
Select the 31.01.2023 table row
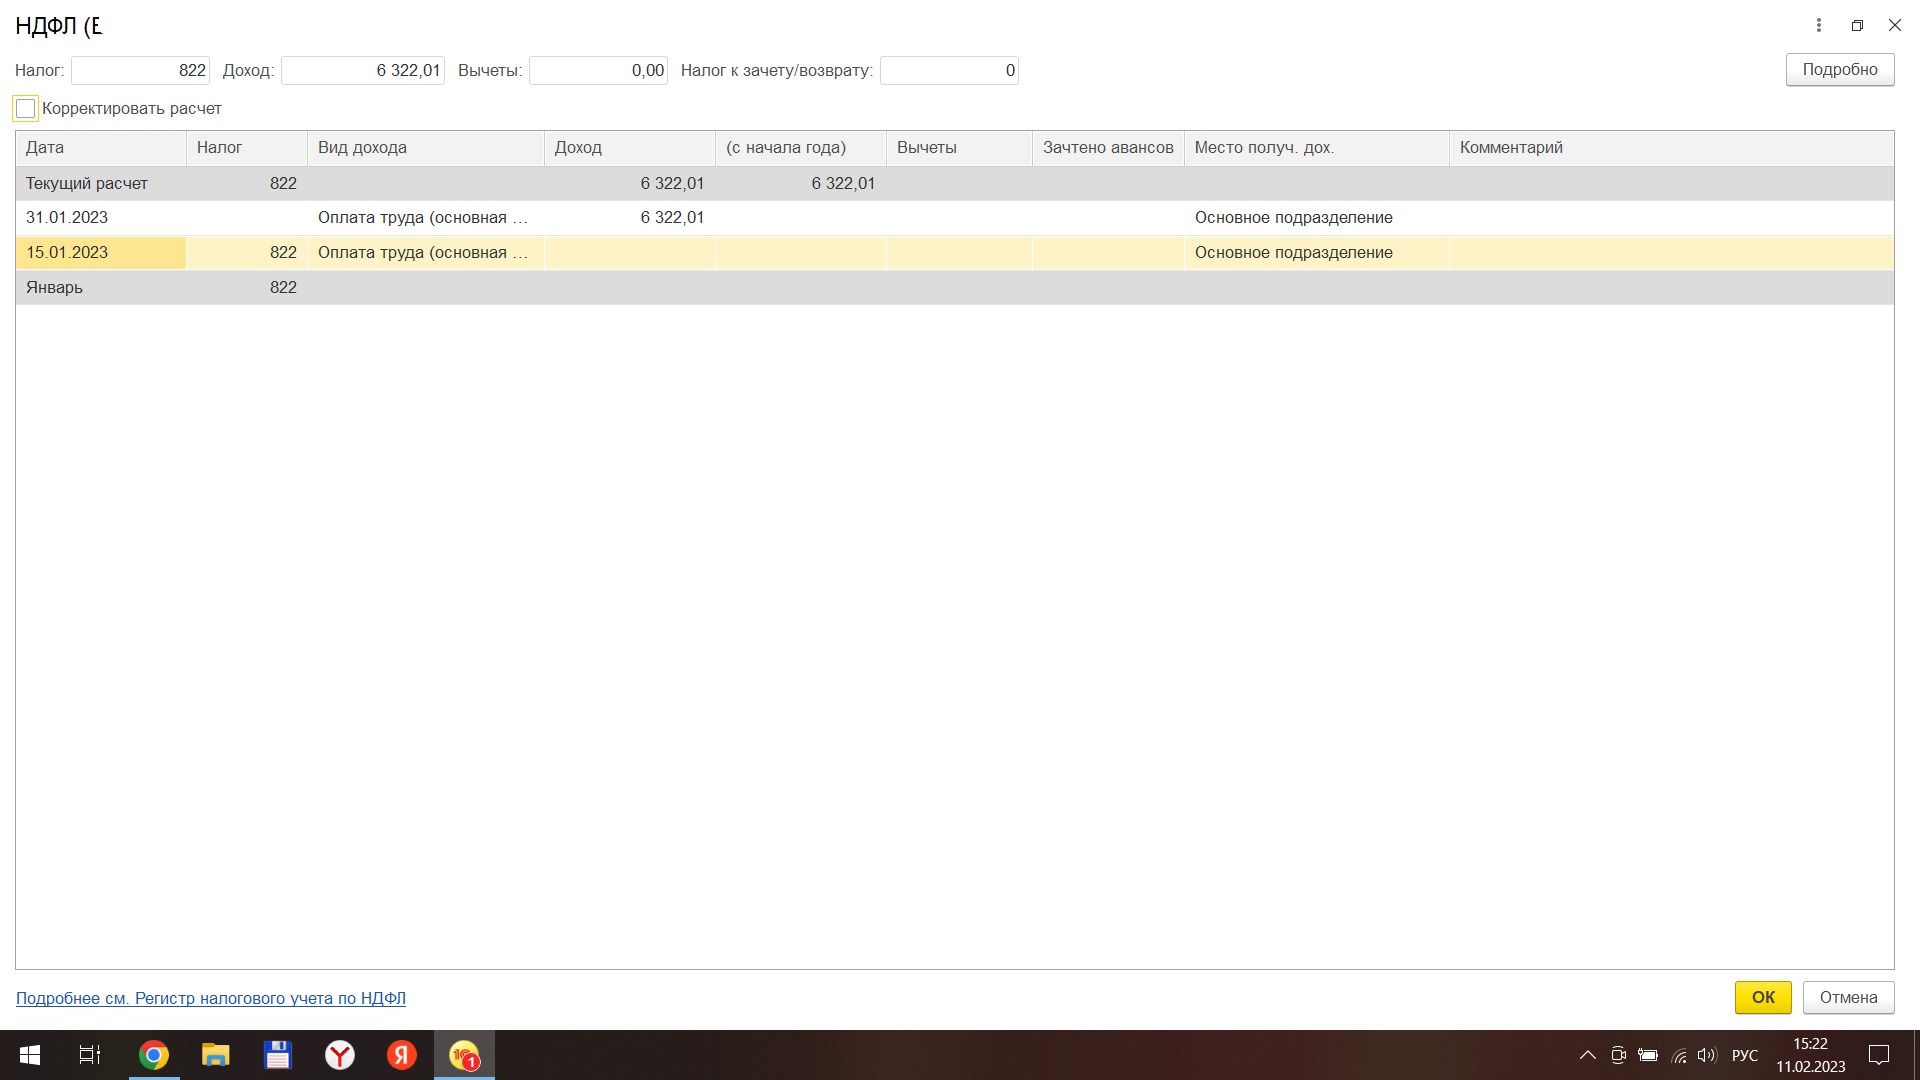point(67,217)
